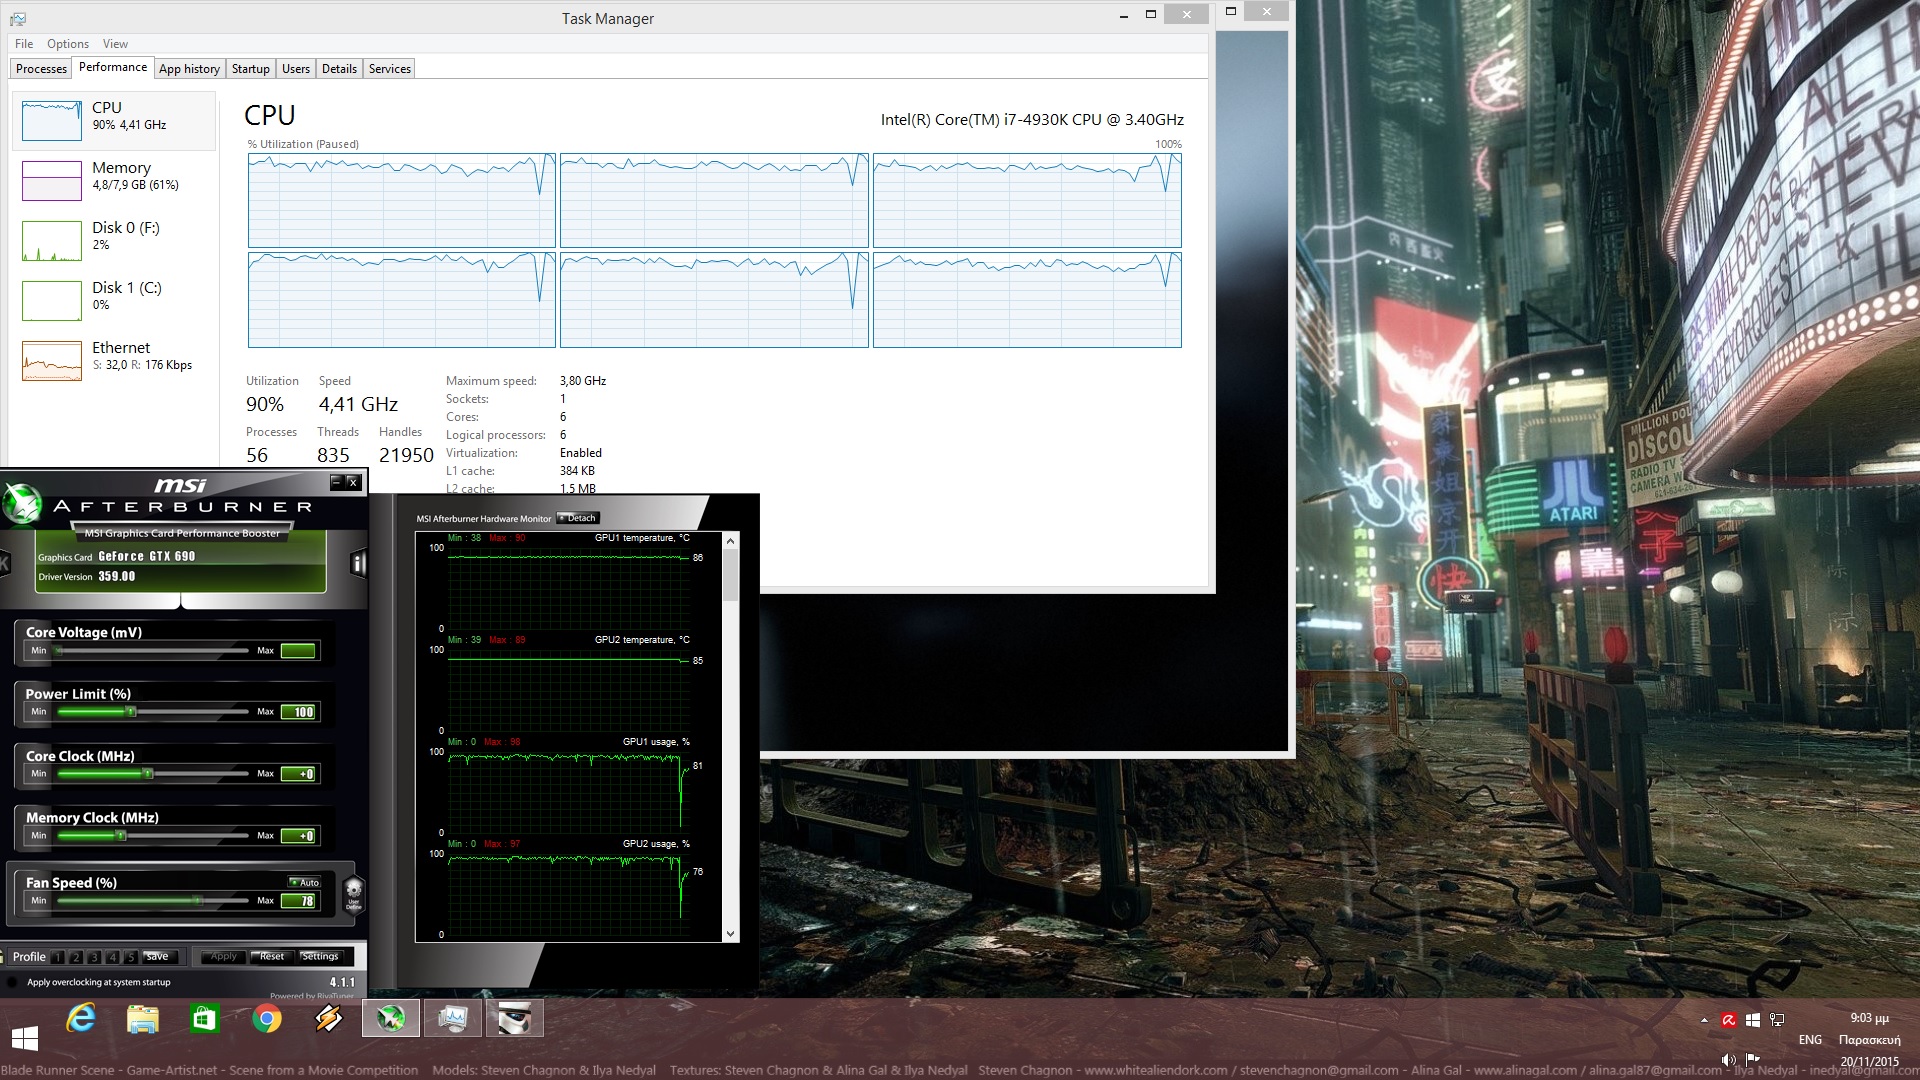
Task: Click the volume icon in system tray
Action: click(x=1728, y=1060)
